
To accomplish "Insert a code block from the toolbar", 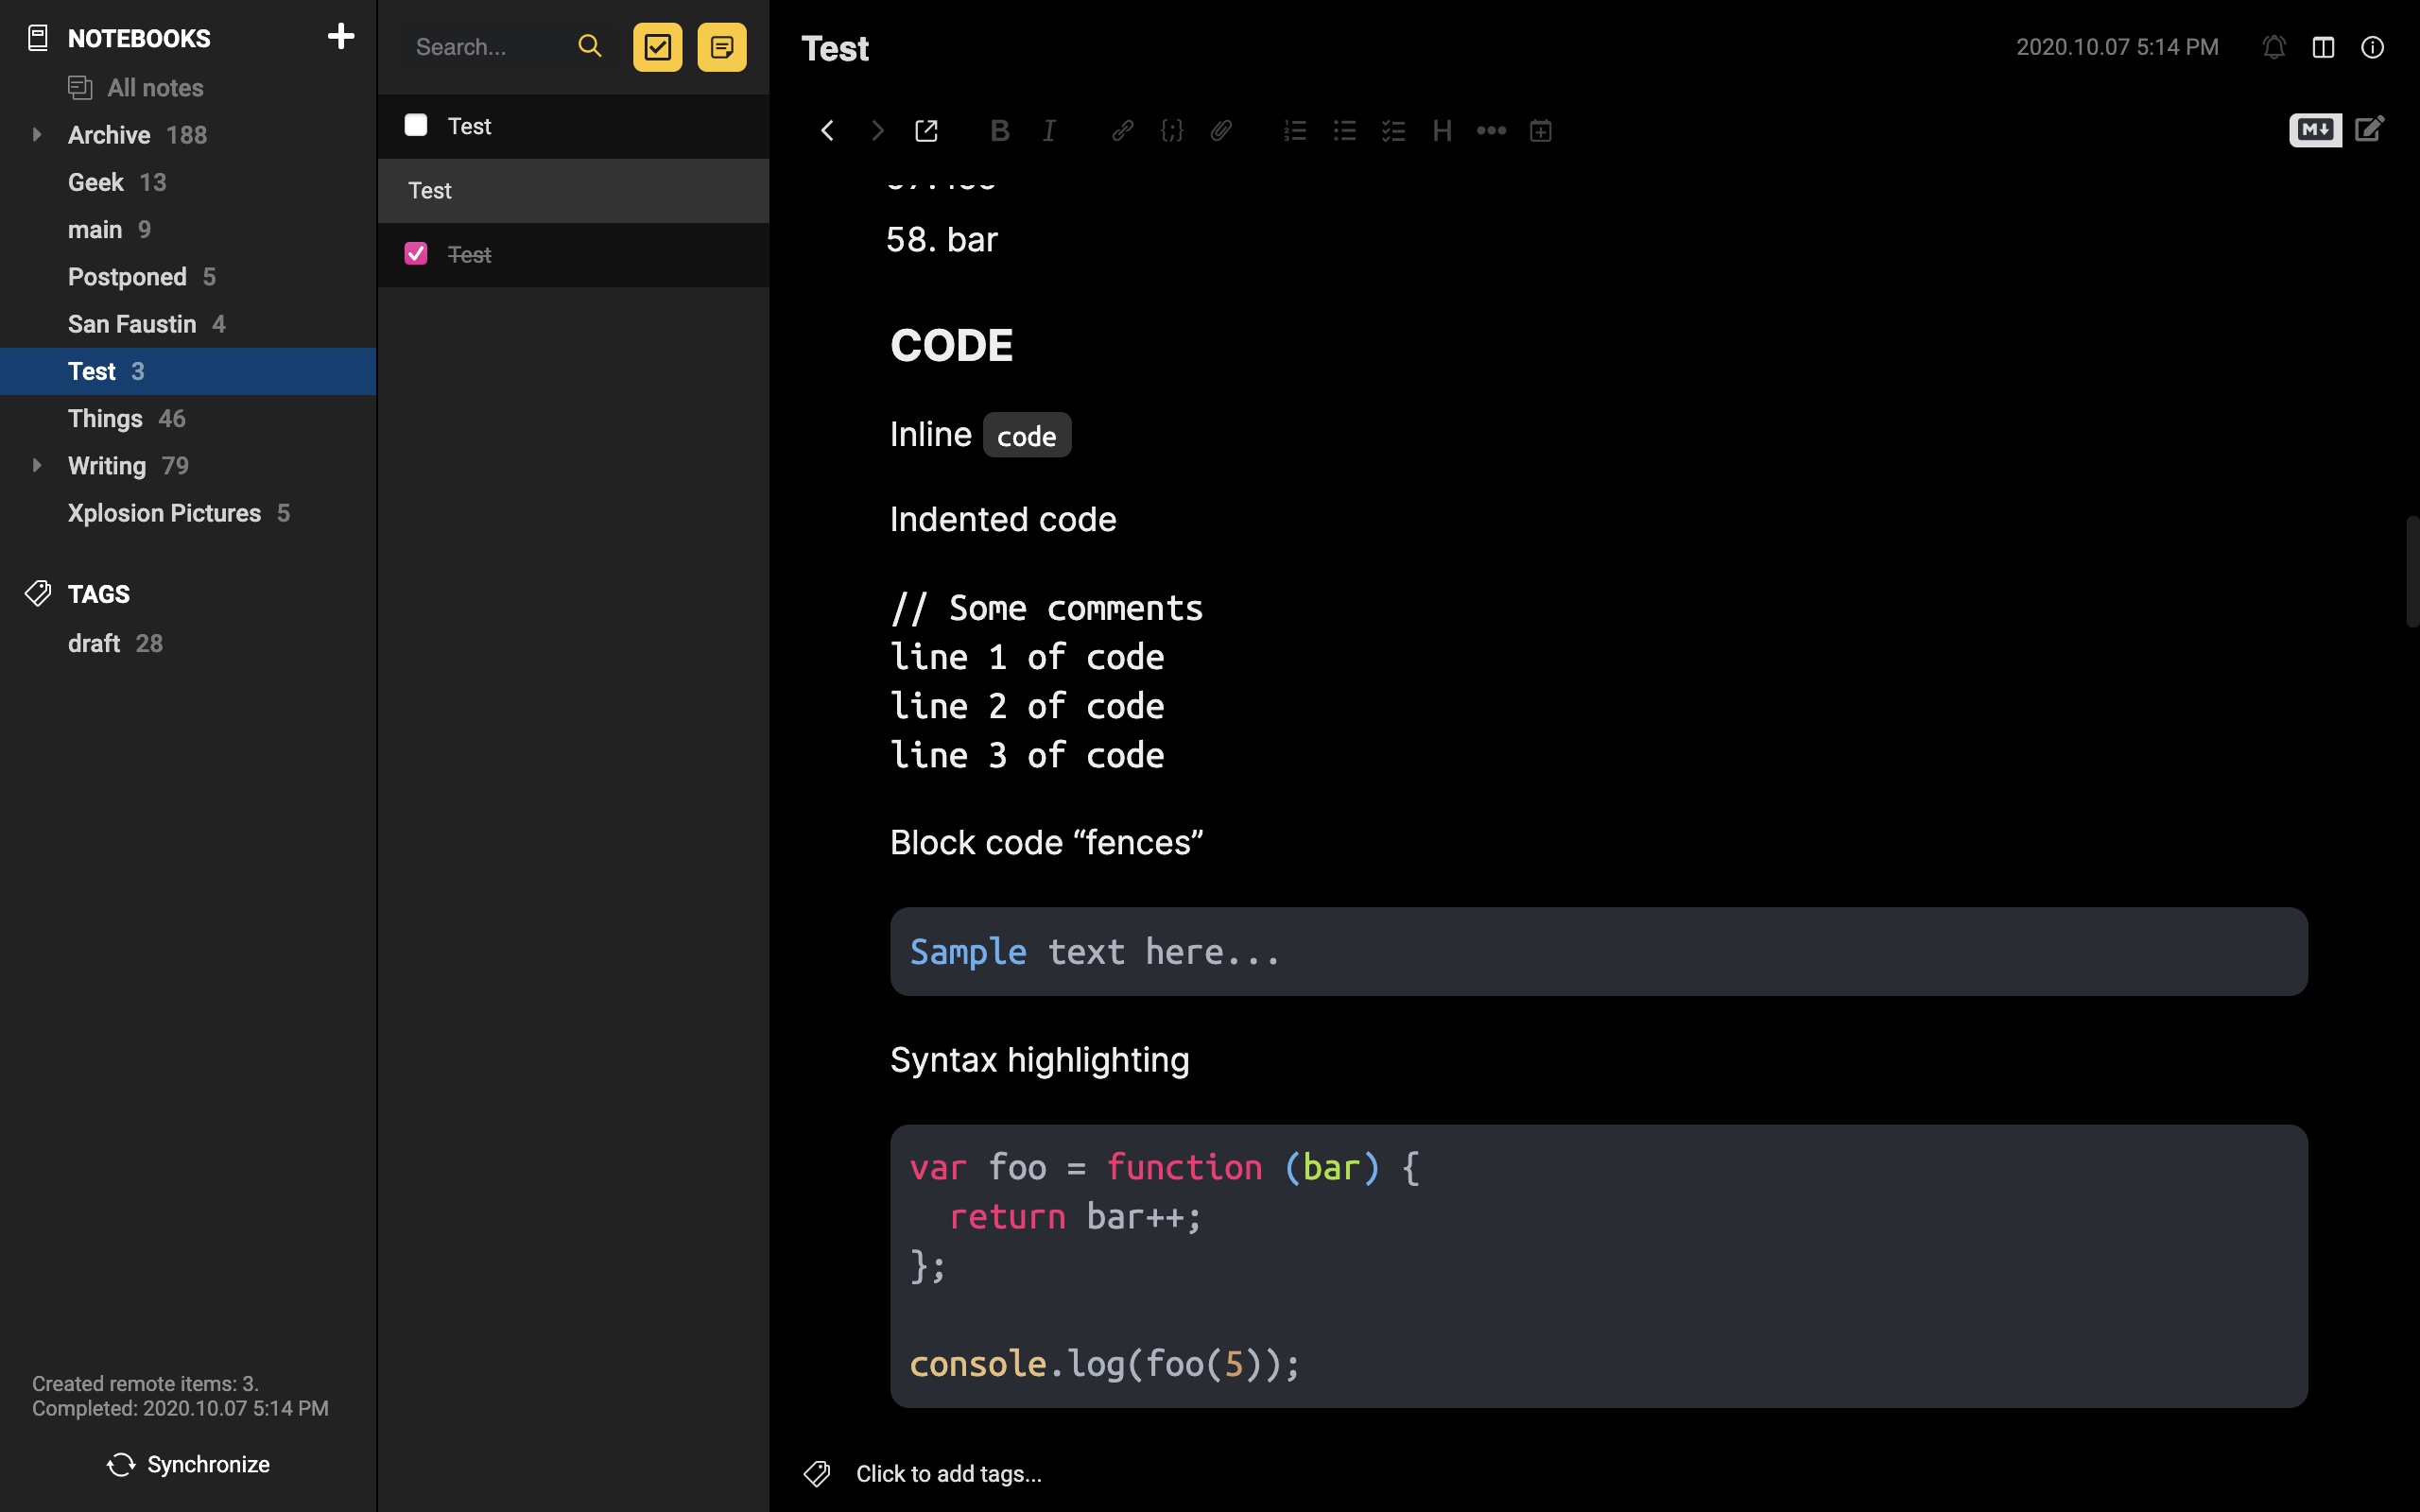I will (x=1172, y=131).
